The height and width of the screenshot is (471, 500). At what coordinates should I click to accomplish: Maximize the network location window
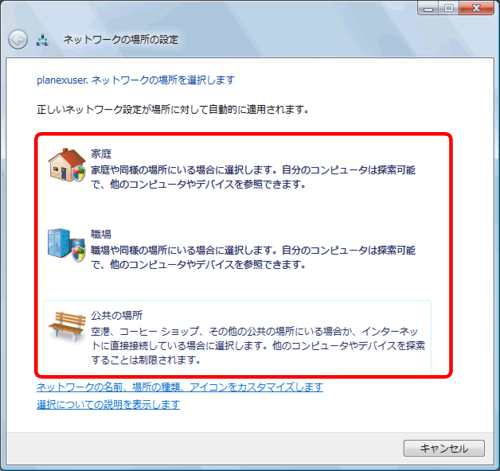coord(449,8)
